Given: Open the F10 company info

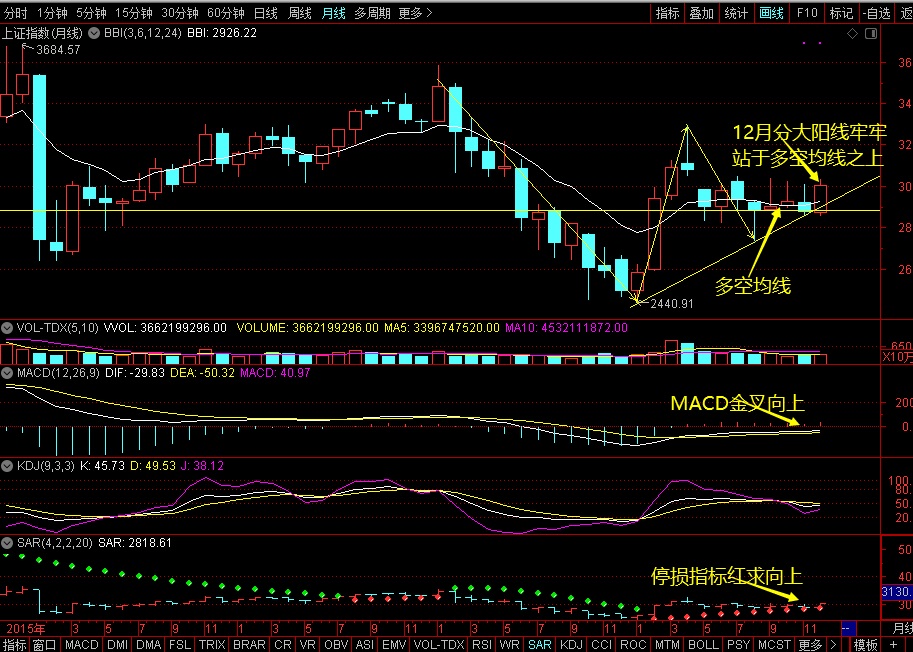Looking at the screenshot, I should 808,13.
